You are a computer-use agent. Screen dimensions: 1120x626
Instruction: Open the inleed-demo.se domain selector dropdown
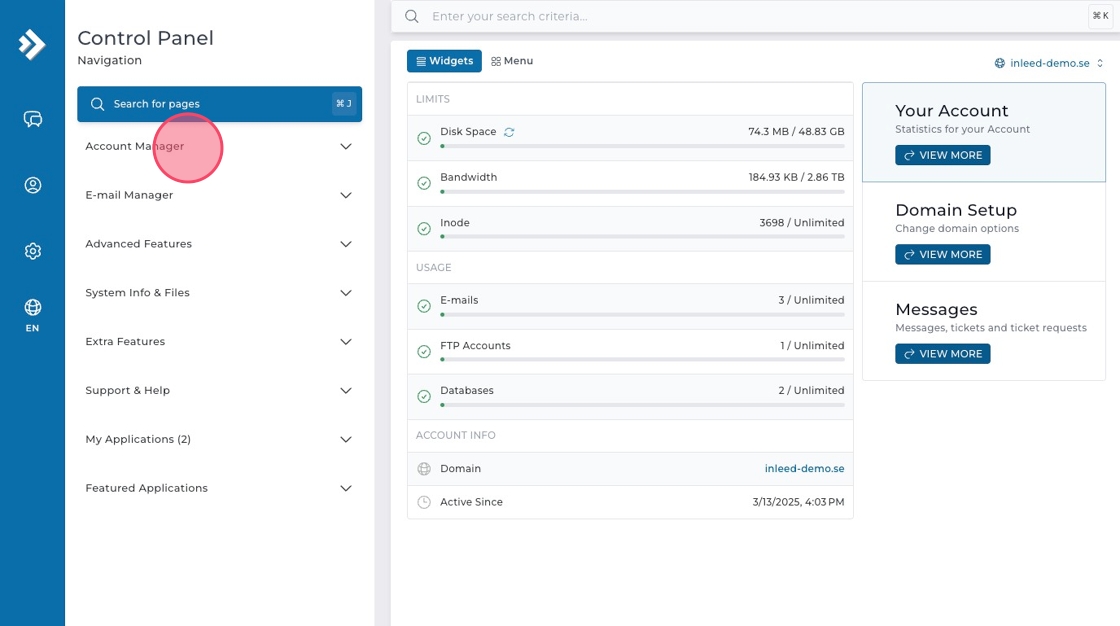(1049, 63)
